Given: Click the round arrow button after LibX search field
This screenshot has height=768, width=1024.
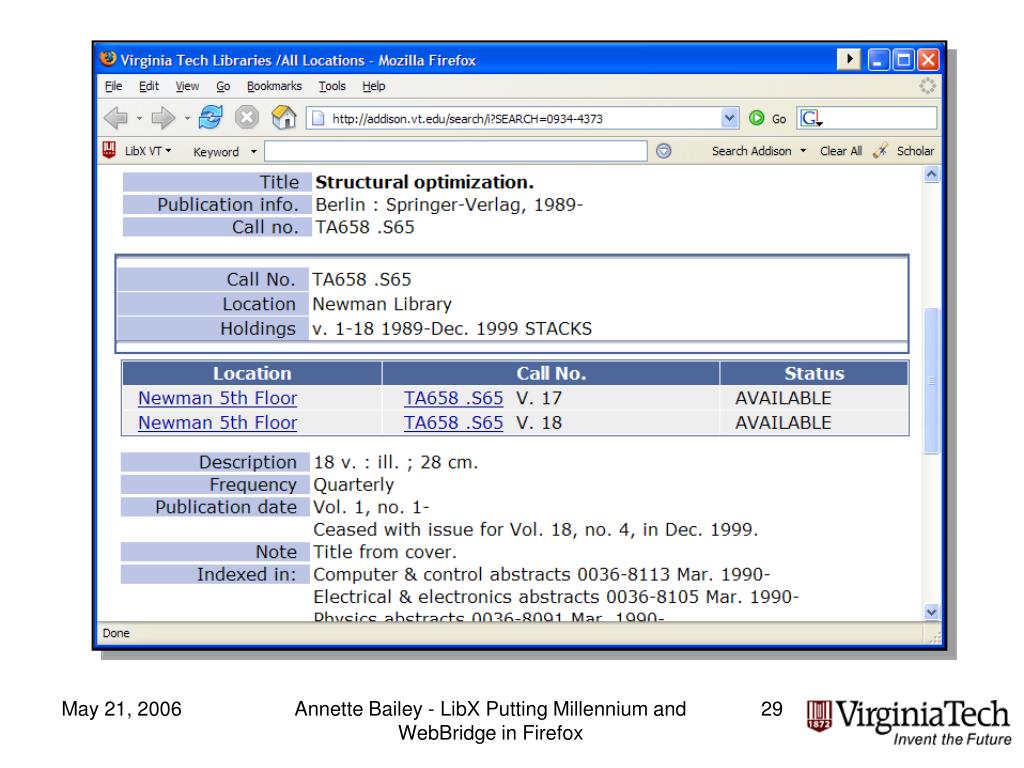Looking at the screenshot, I should pyautogui.click(x=664, y=151).
